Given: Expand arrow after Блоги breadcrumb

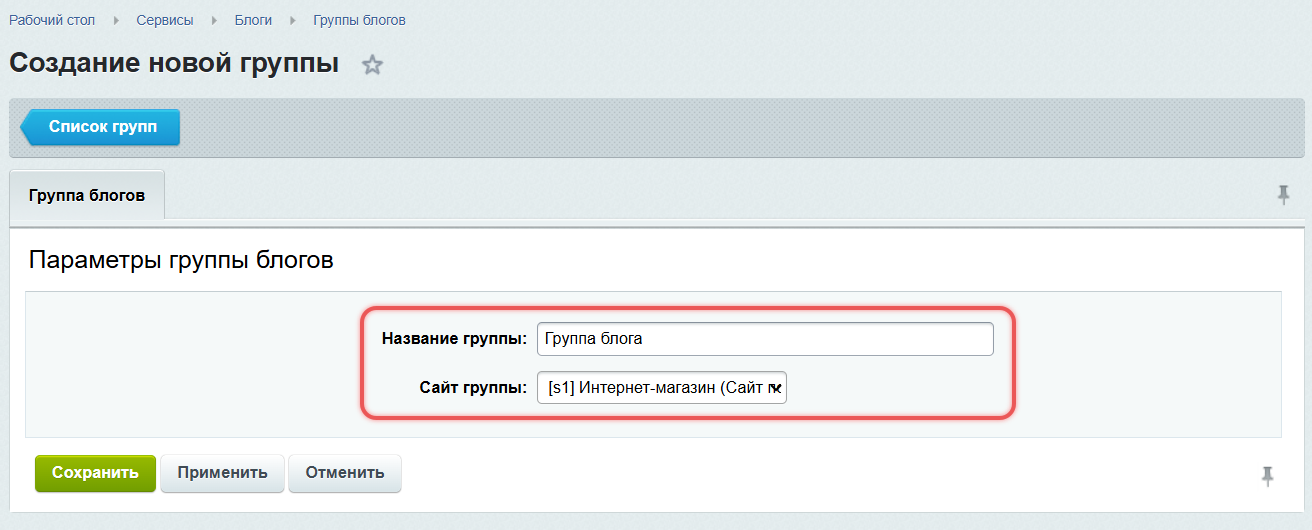Looking at the screenshot, I should click(x=292, y=20).
